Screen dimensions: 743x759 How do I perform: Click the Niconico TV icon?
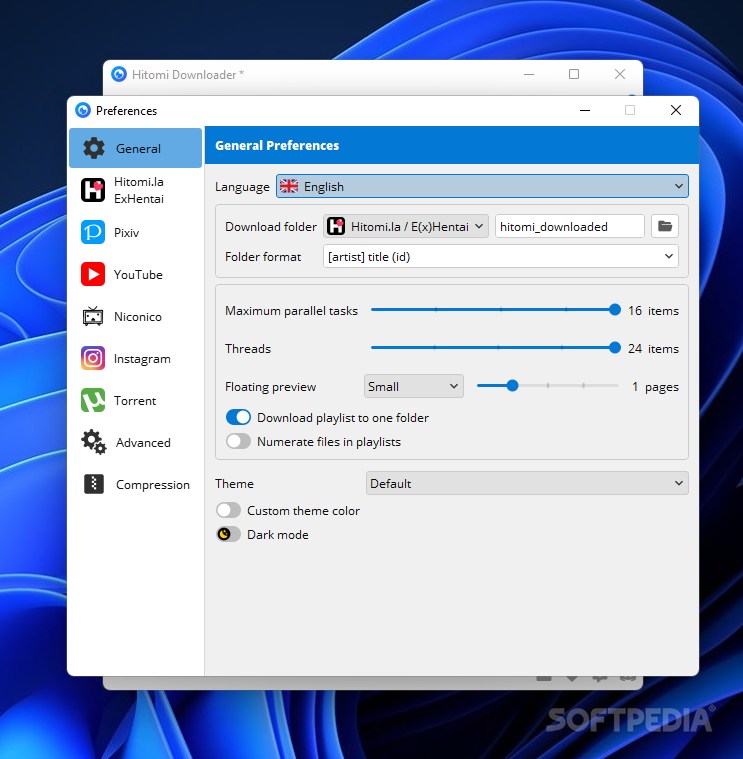[x=93, y=317]
